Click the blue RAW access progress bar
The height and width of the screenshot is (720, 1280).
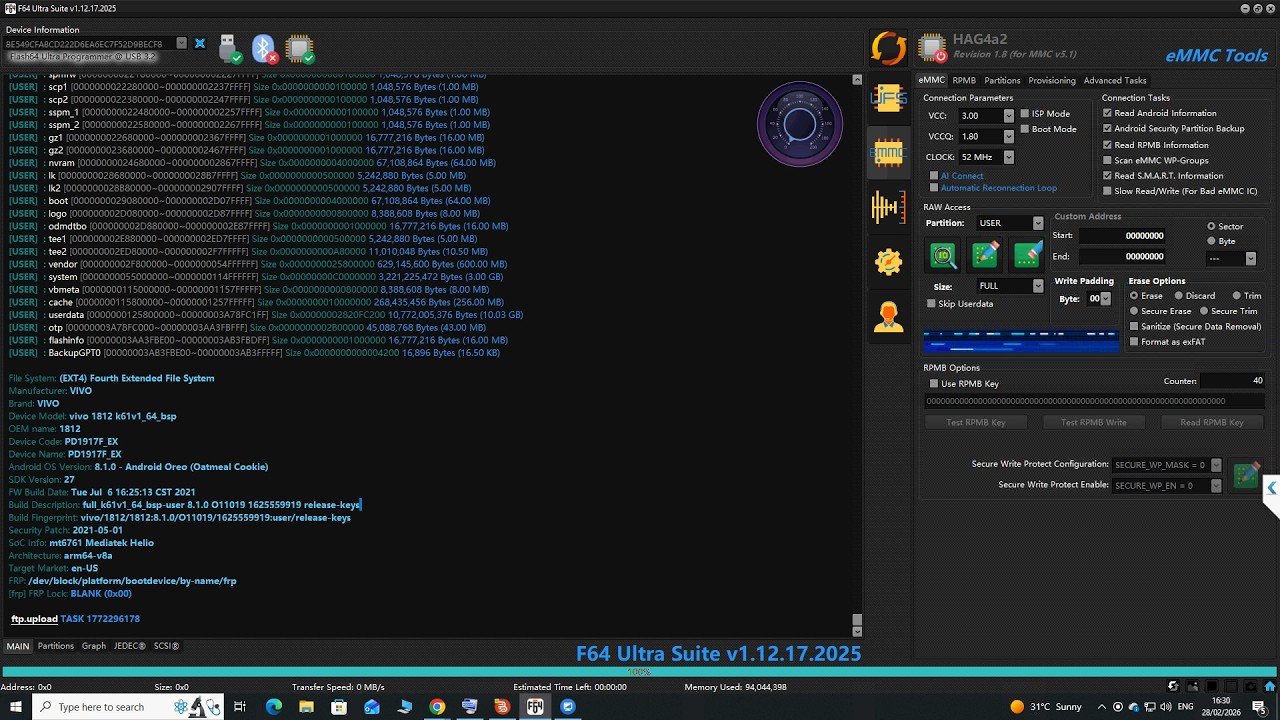[x=1021, y=341]
